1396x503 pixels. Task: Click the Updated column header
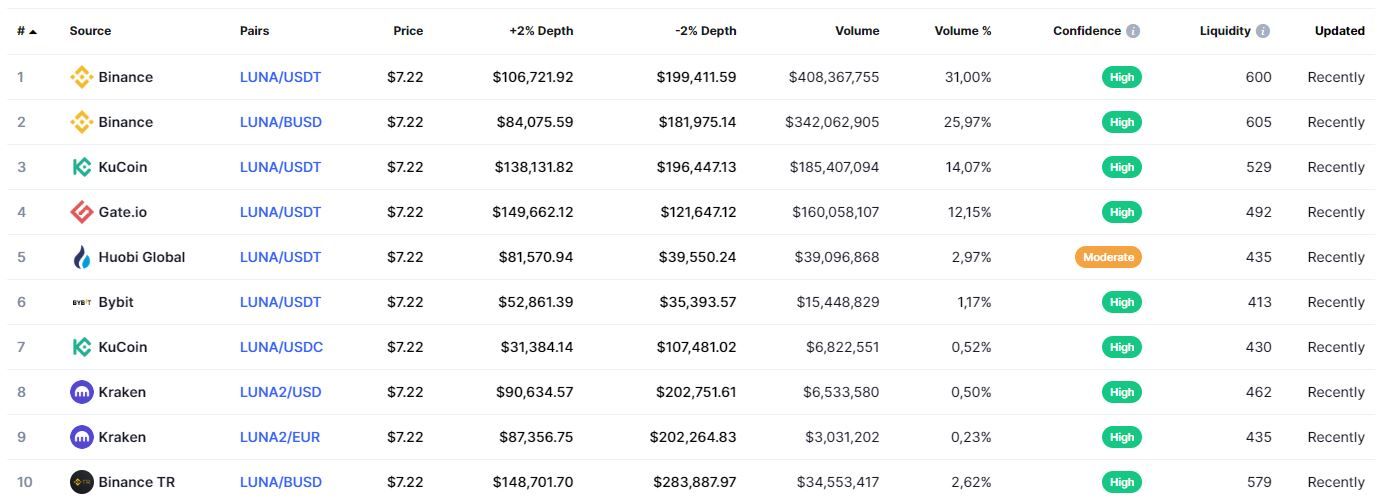[1339, 31]
